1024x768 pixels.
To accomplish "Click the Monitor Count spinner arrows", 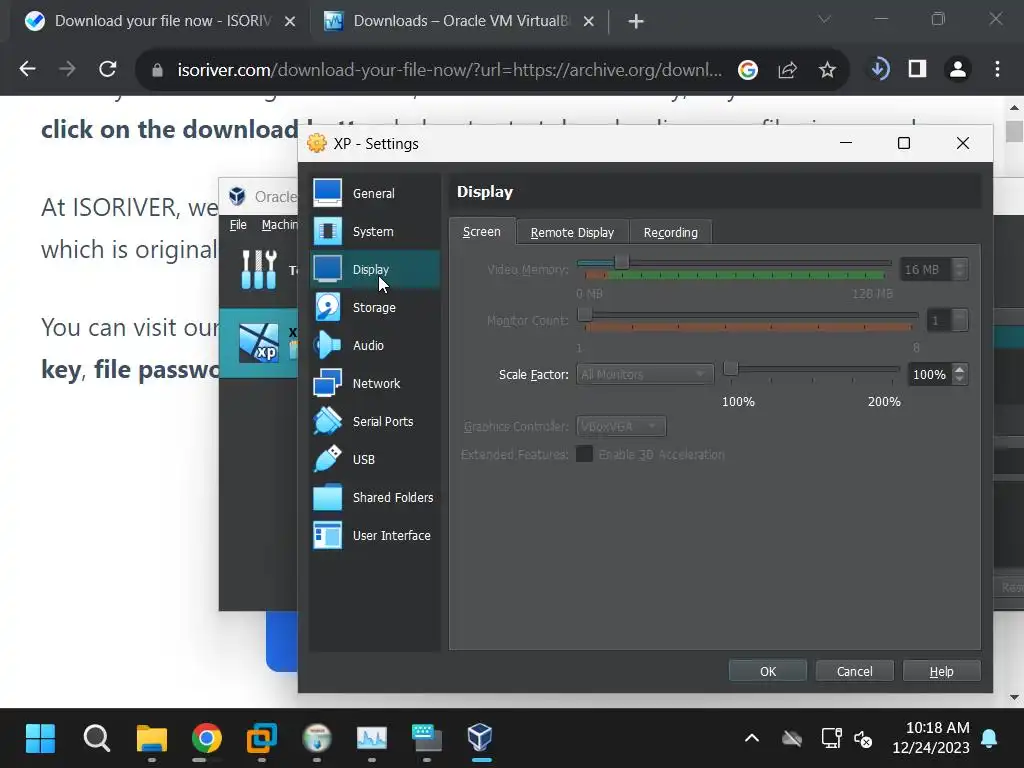I will (959, 320).
